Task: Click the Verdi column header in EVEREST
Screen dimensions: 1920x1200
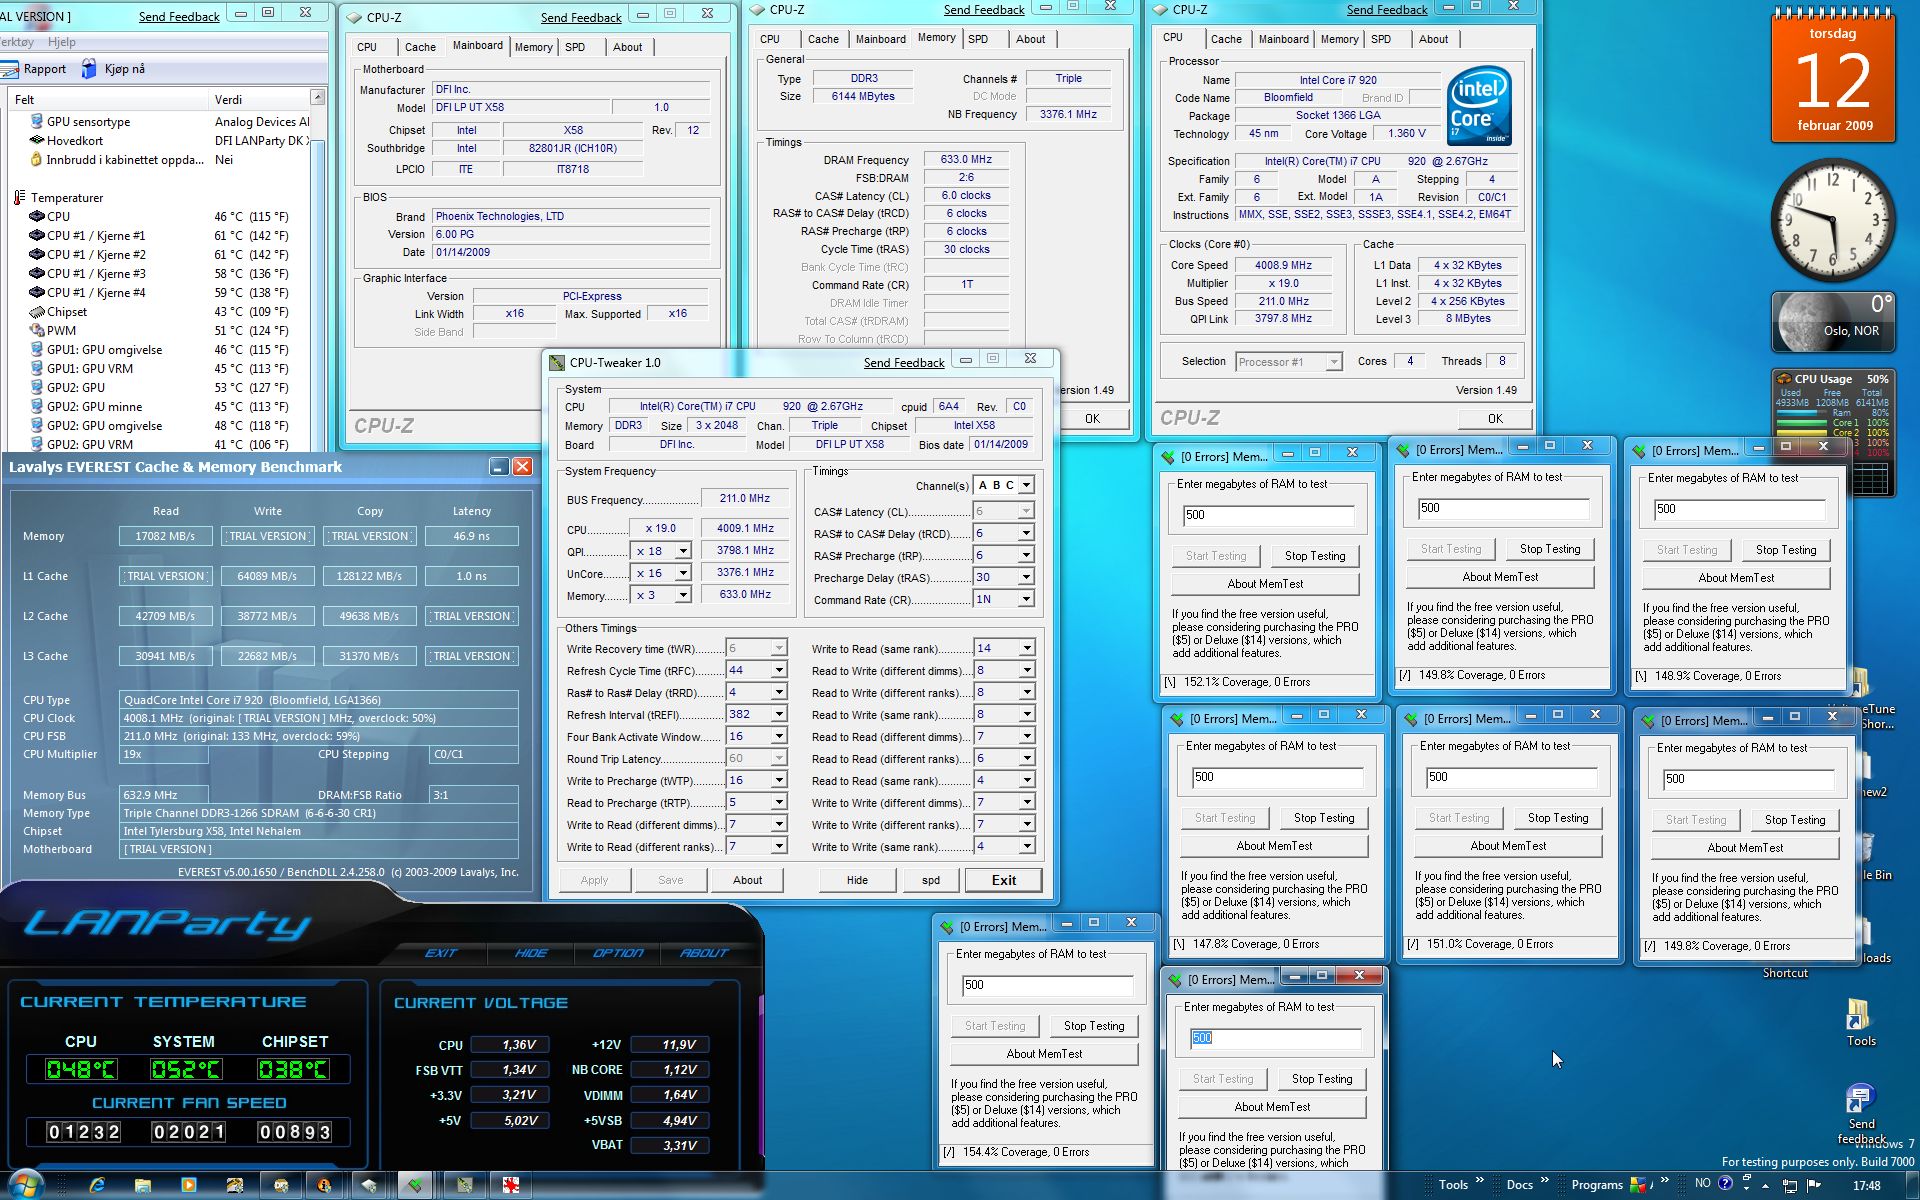Action: [x=260, y=99]
